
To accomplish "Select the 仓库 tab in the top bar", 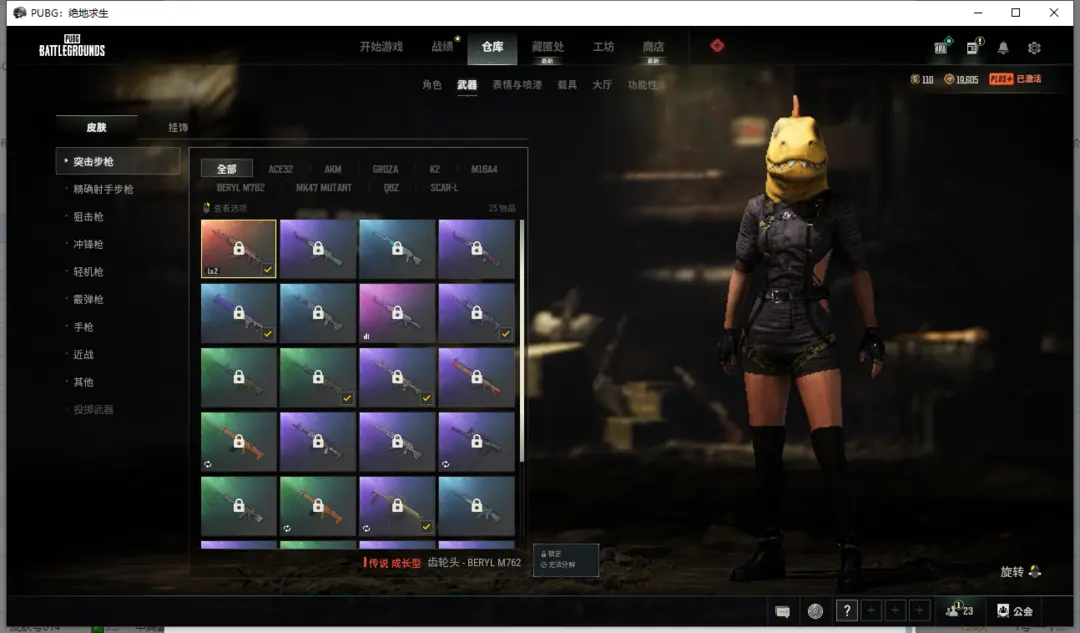I will click(492, 46).
